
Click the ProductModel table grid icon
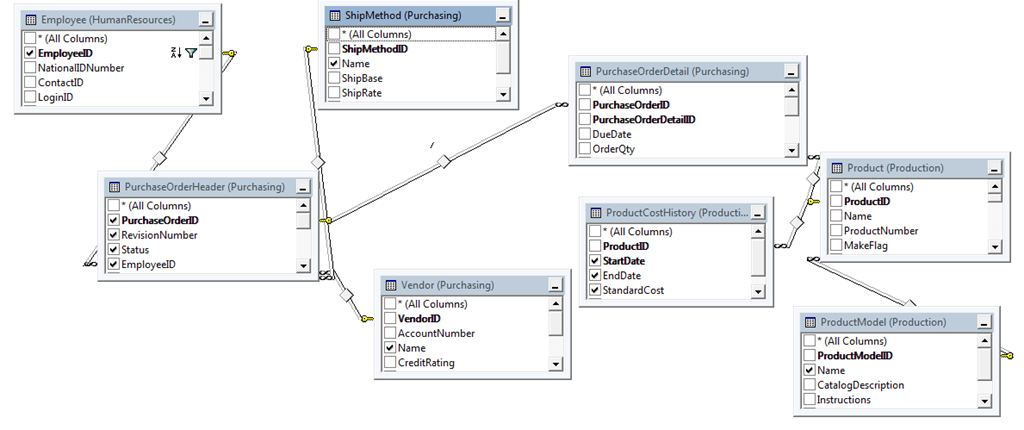tap(810, 322)
